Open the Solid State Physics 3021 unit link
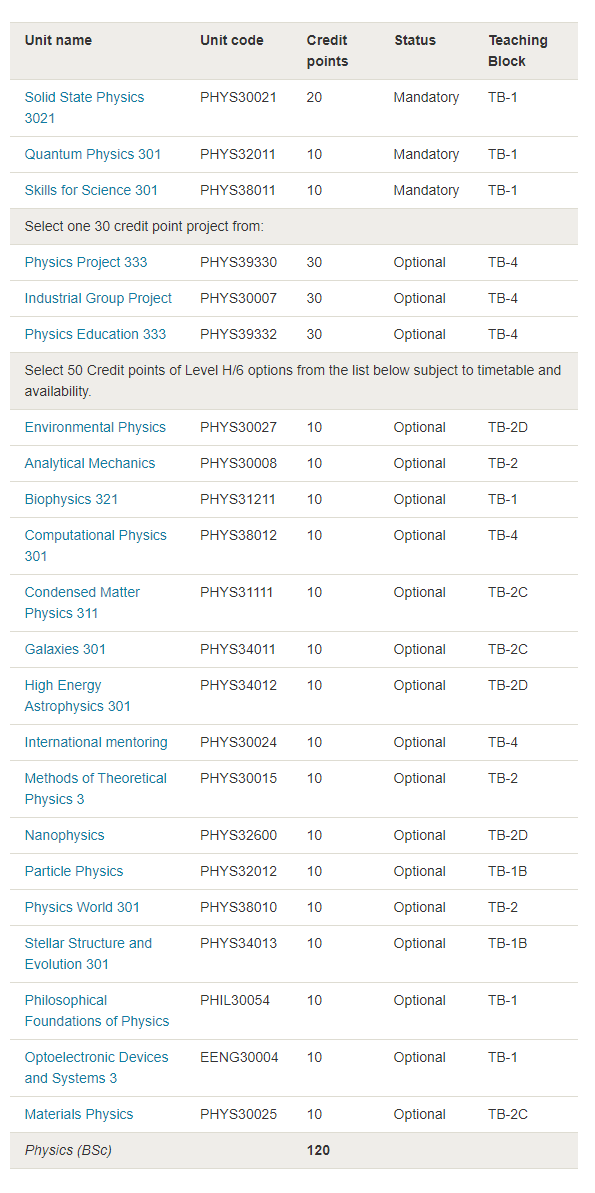595x1193 pixels. [84, 108]
